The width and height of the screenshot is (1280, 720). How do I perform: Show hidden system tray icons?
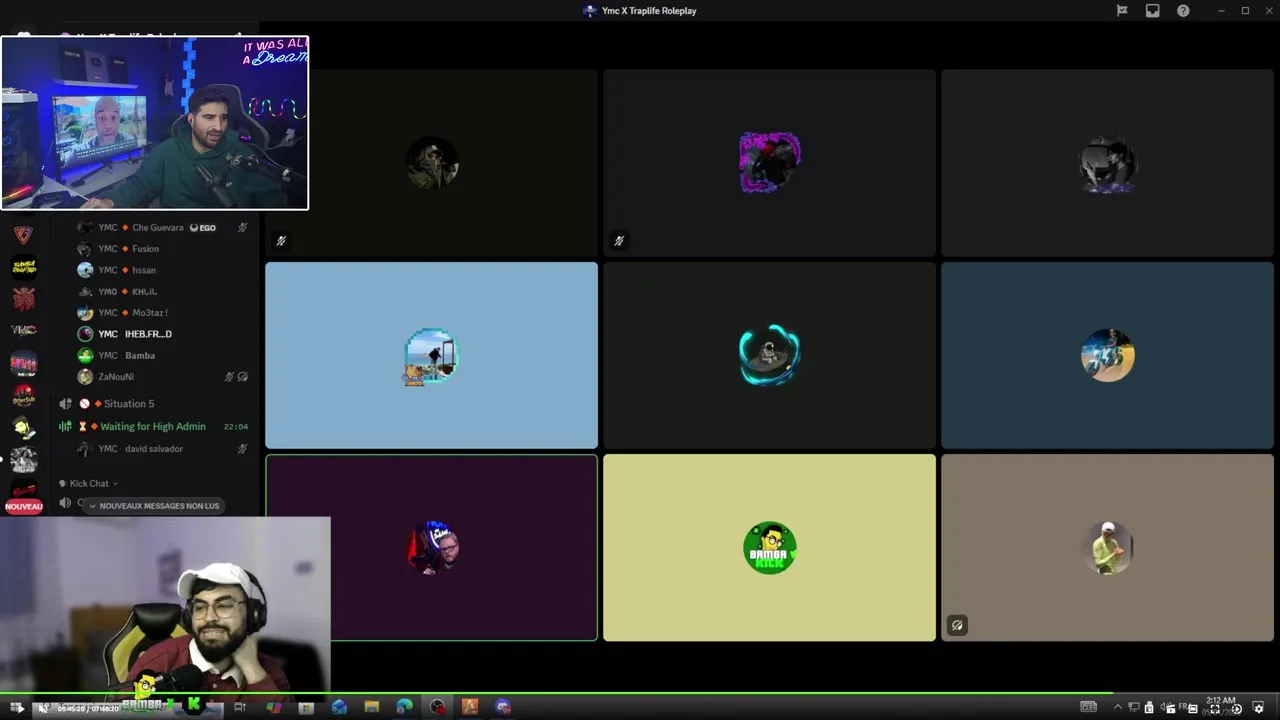coord(1117,707)
